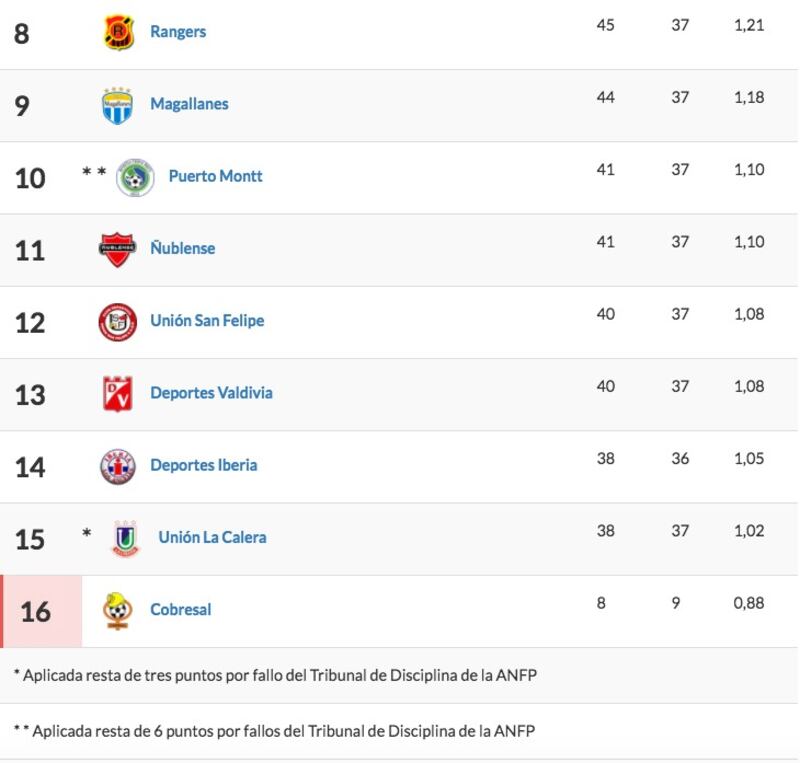The image size is (800, 763).
Task: Click the Deportes Valdivia DV crest
Action: tap(118, 393)
